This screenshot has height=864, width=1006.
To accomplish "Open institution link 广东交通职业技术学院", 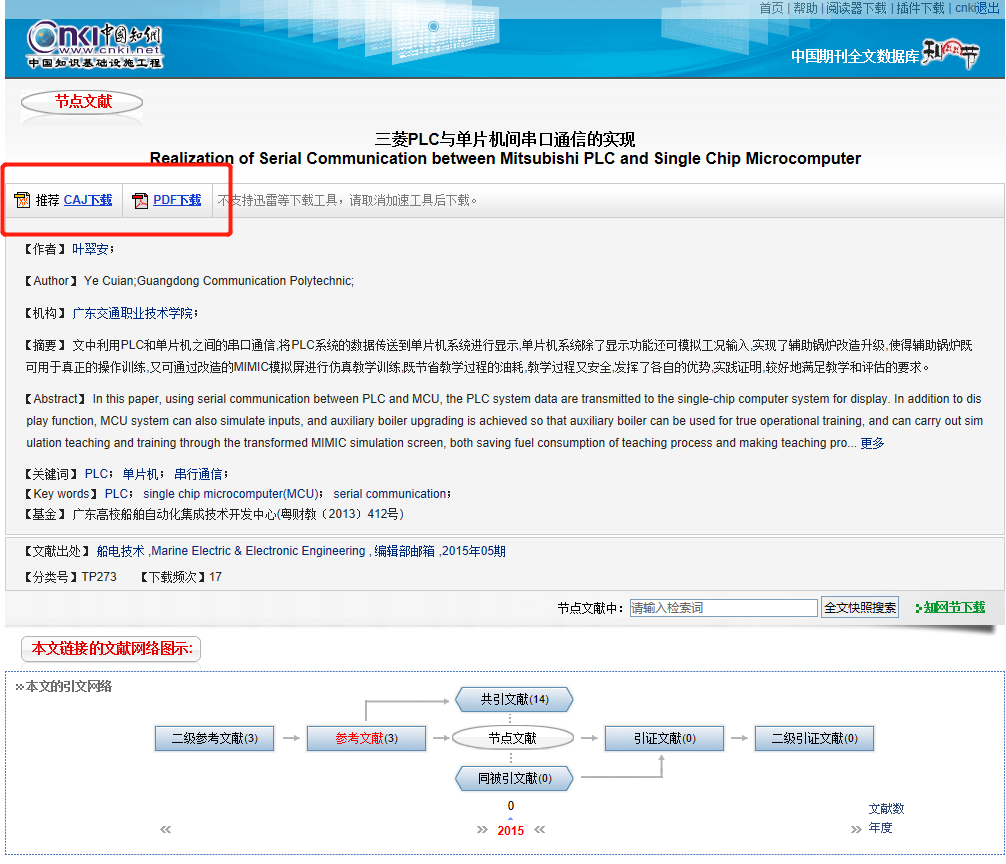I will pos(133,313).
